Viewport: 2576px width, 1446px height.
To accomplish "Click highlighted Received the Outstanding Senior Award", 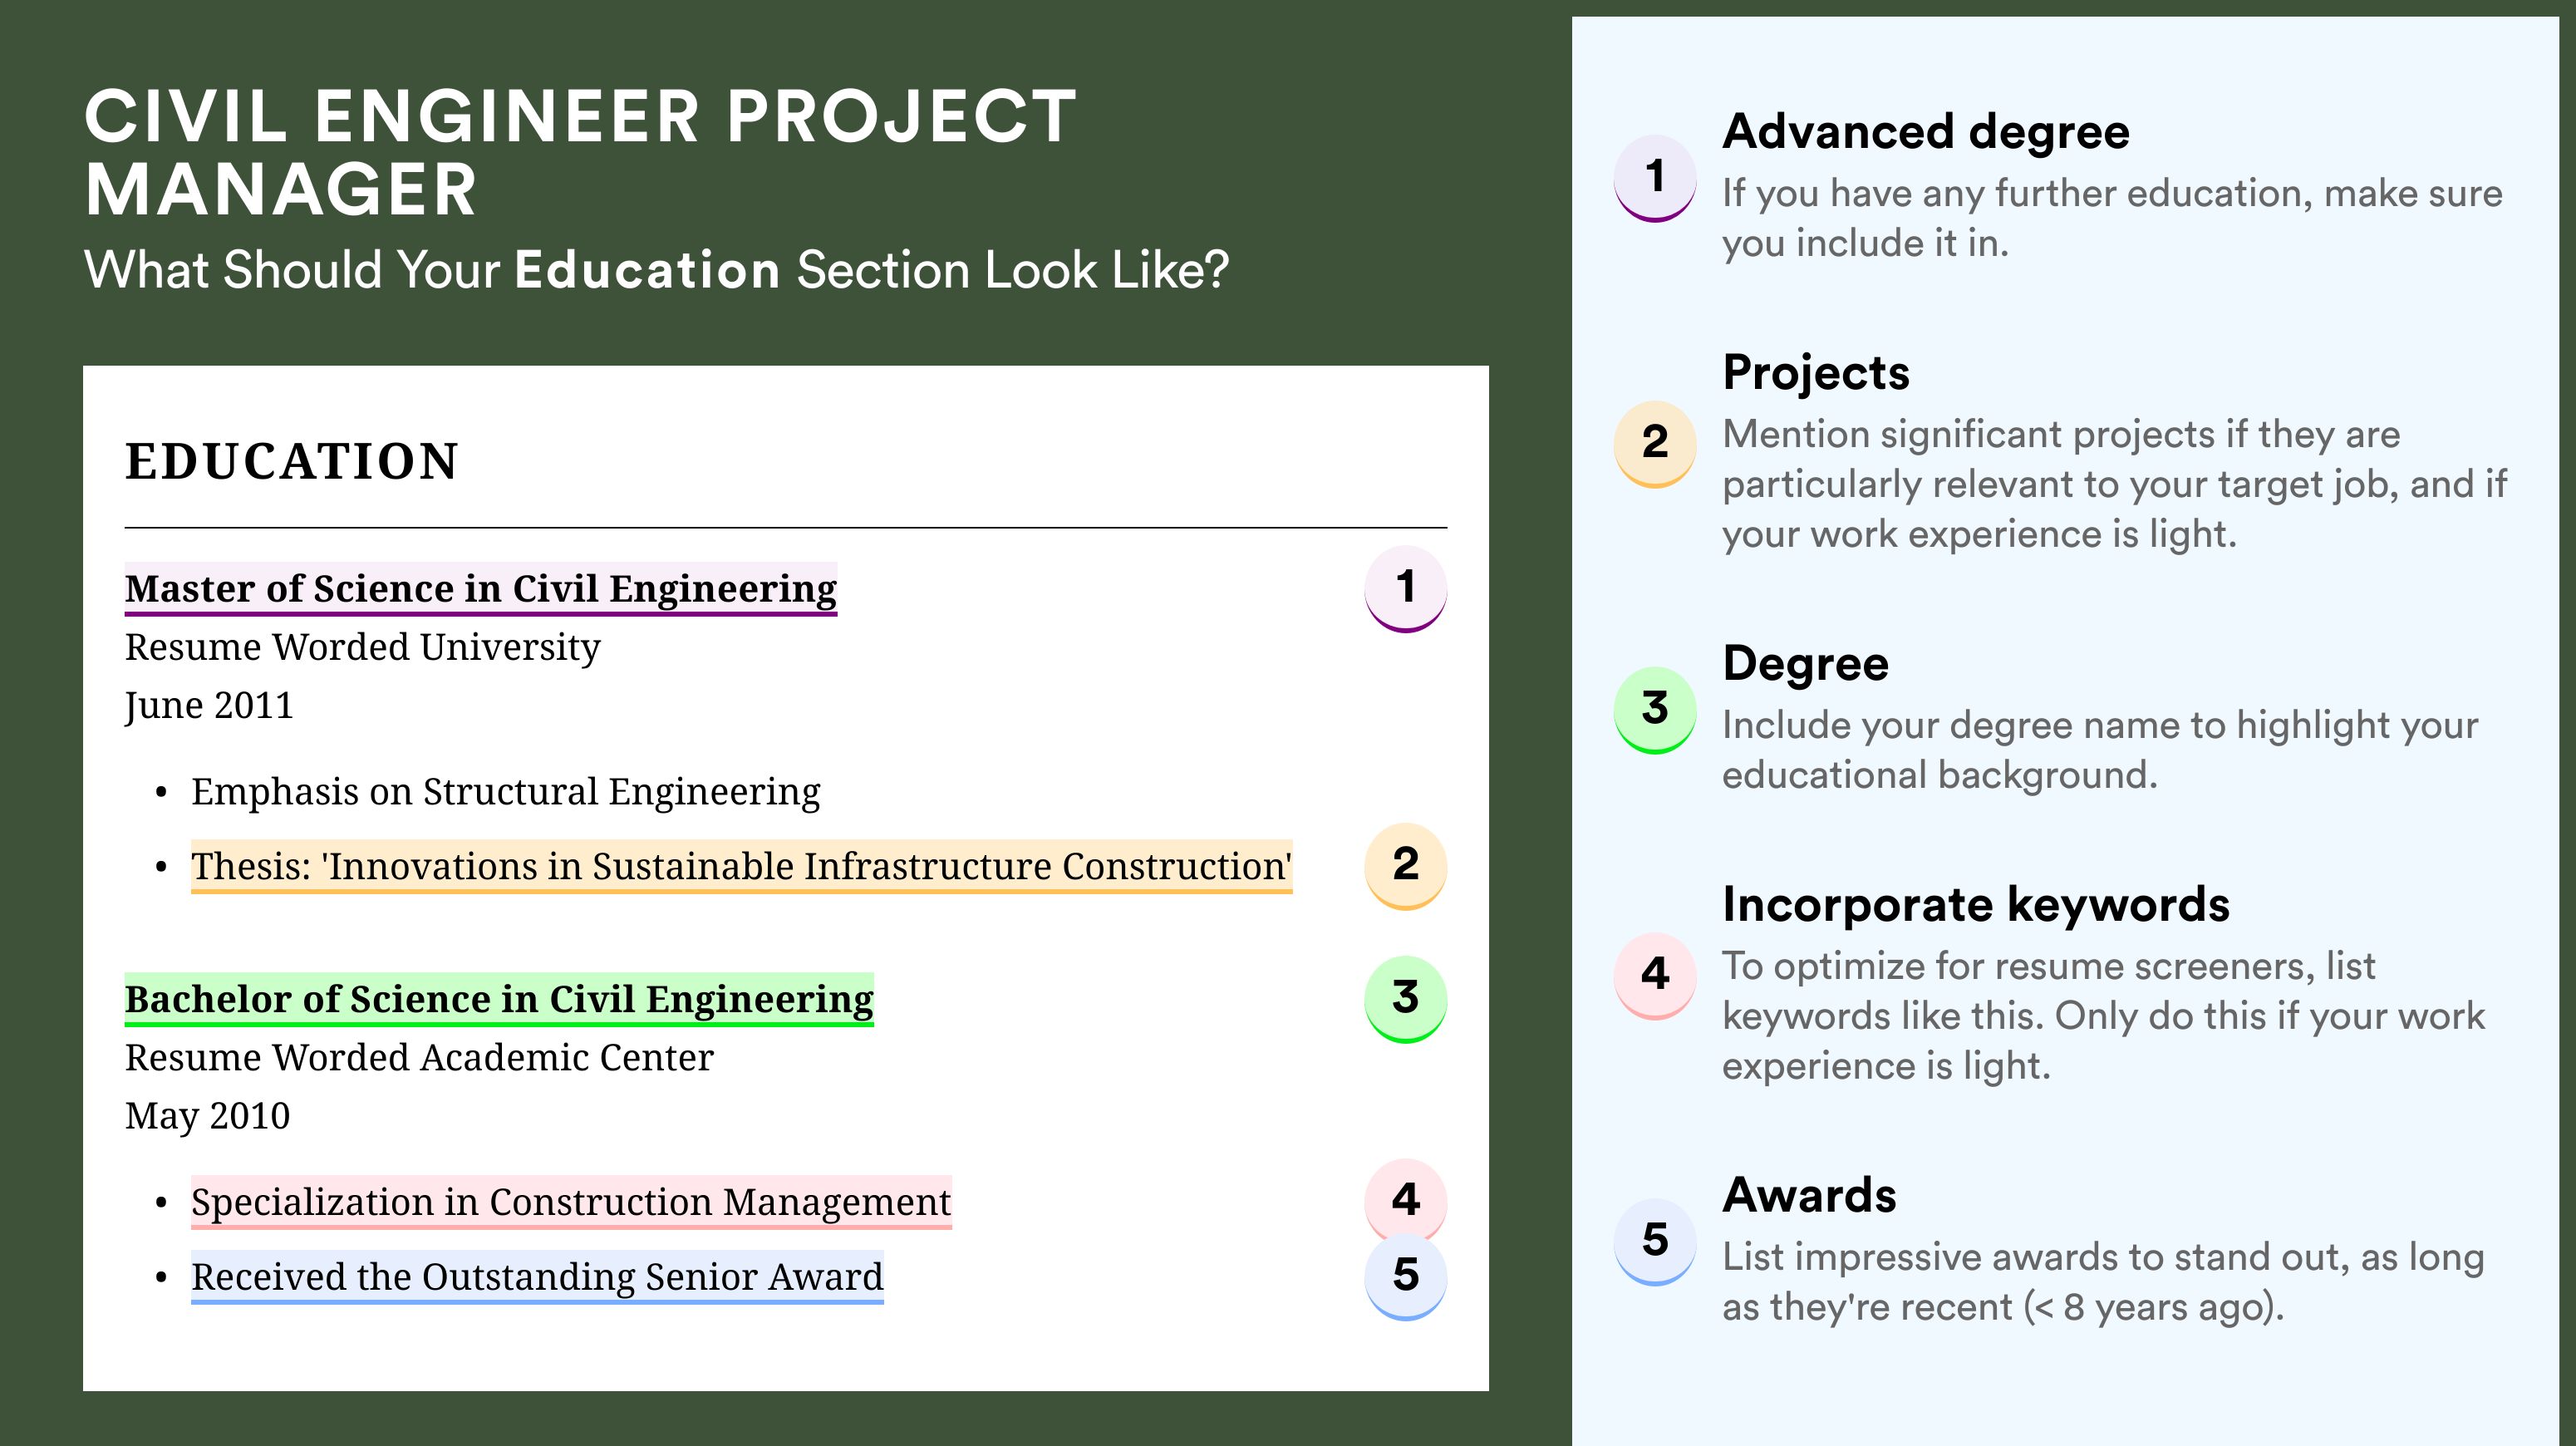I will click(537, 1277).
